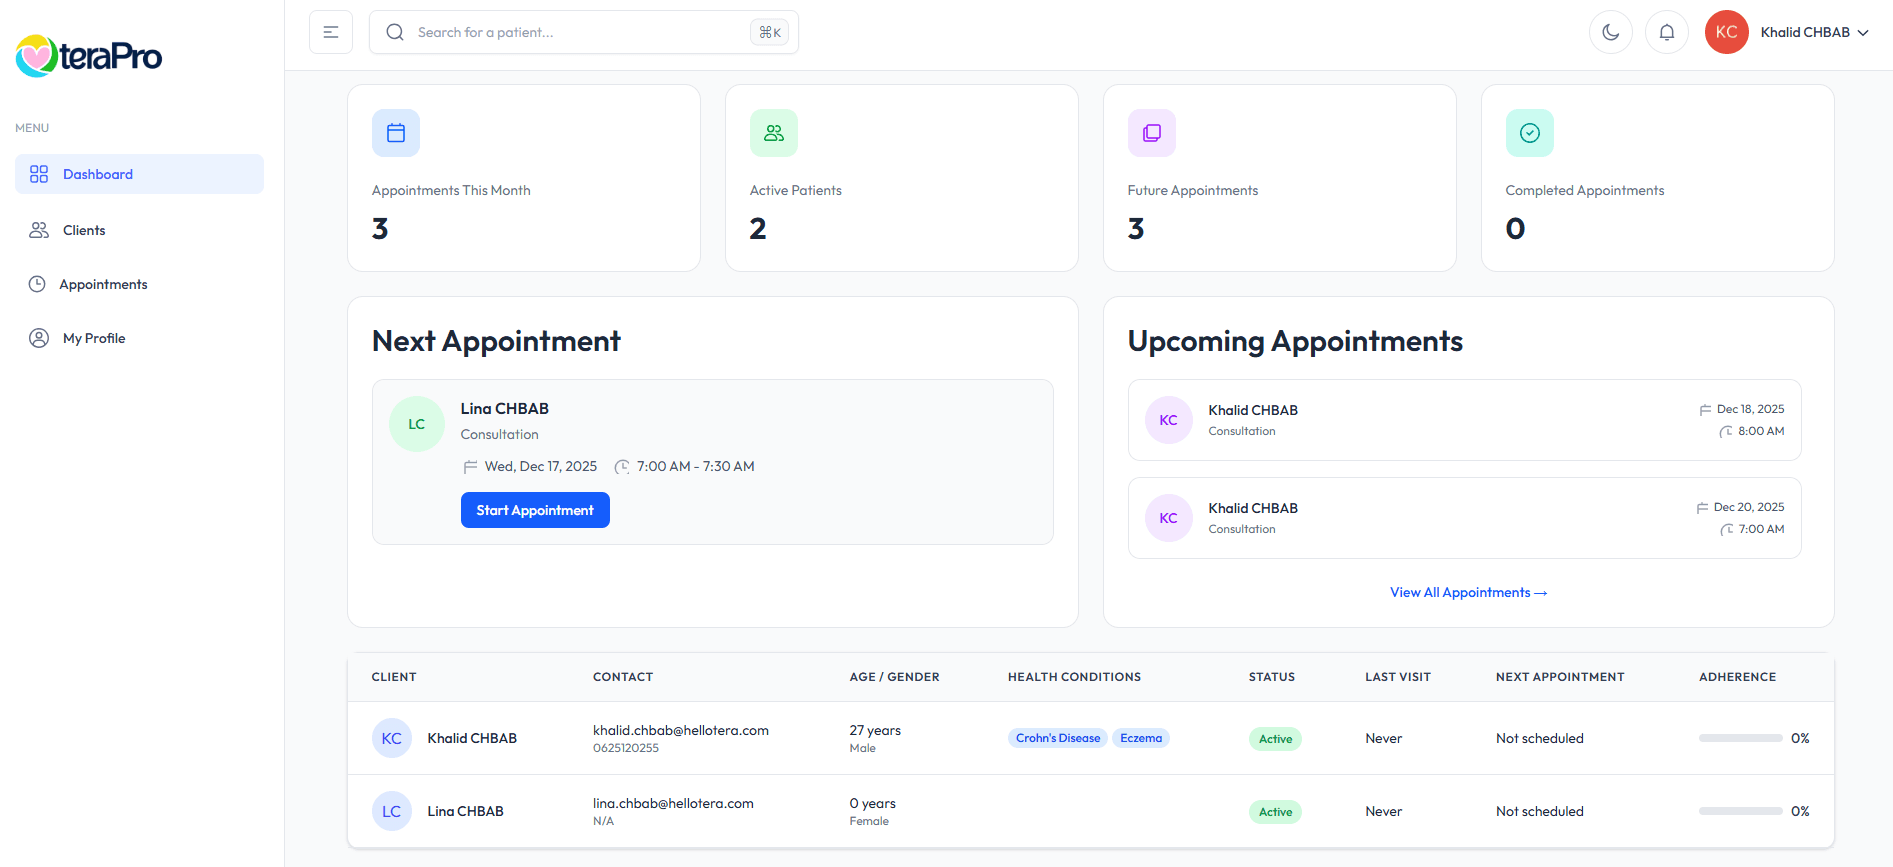Viewport: 1893px width, 867px height.
Task: Click the Clients people icon in the sidebar
Action: [x=39, y=230]
